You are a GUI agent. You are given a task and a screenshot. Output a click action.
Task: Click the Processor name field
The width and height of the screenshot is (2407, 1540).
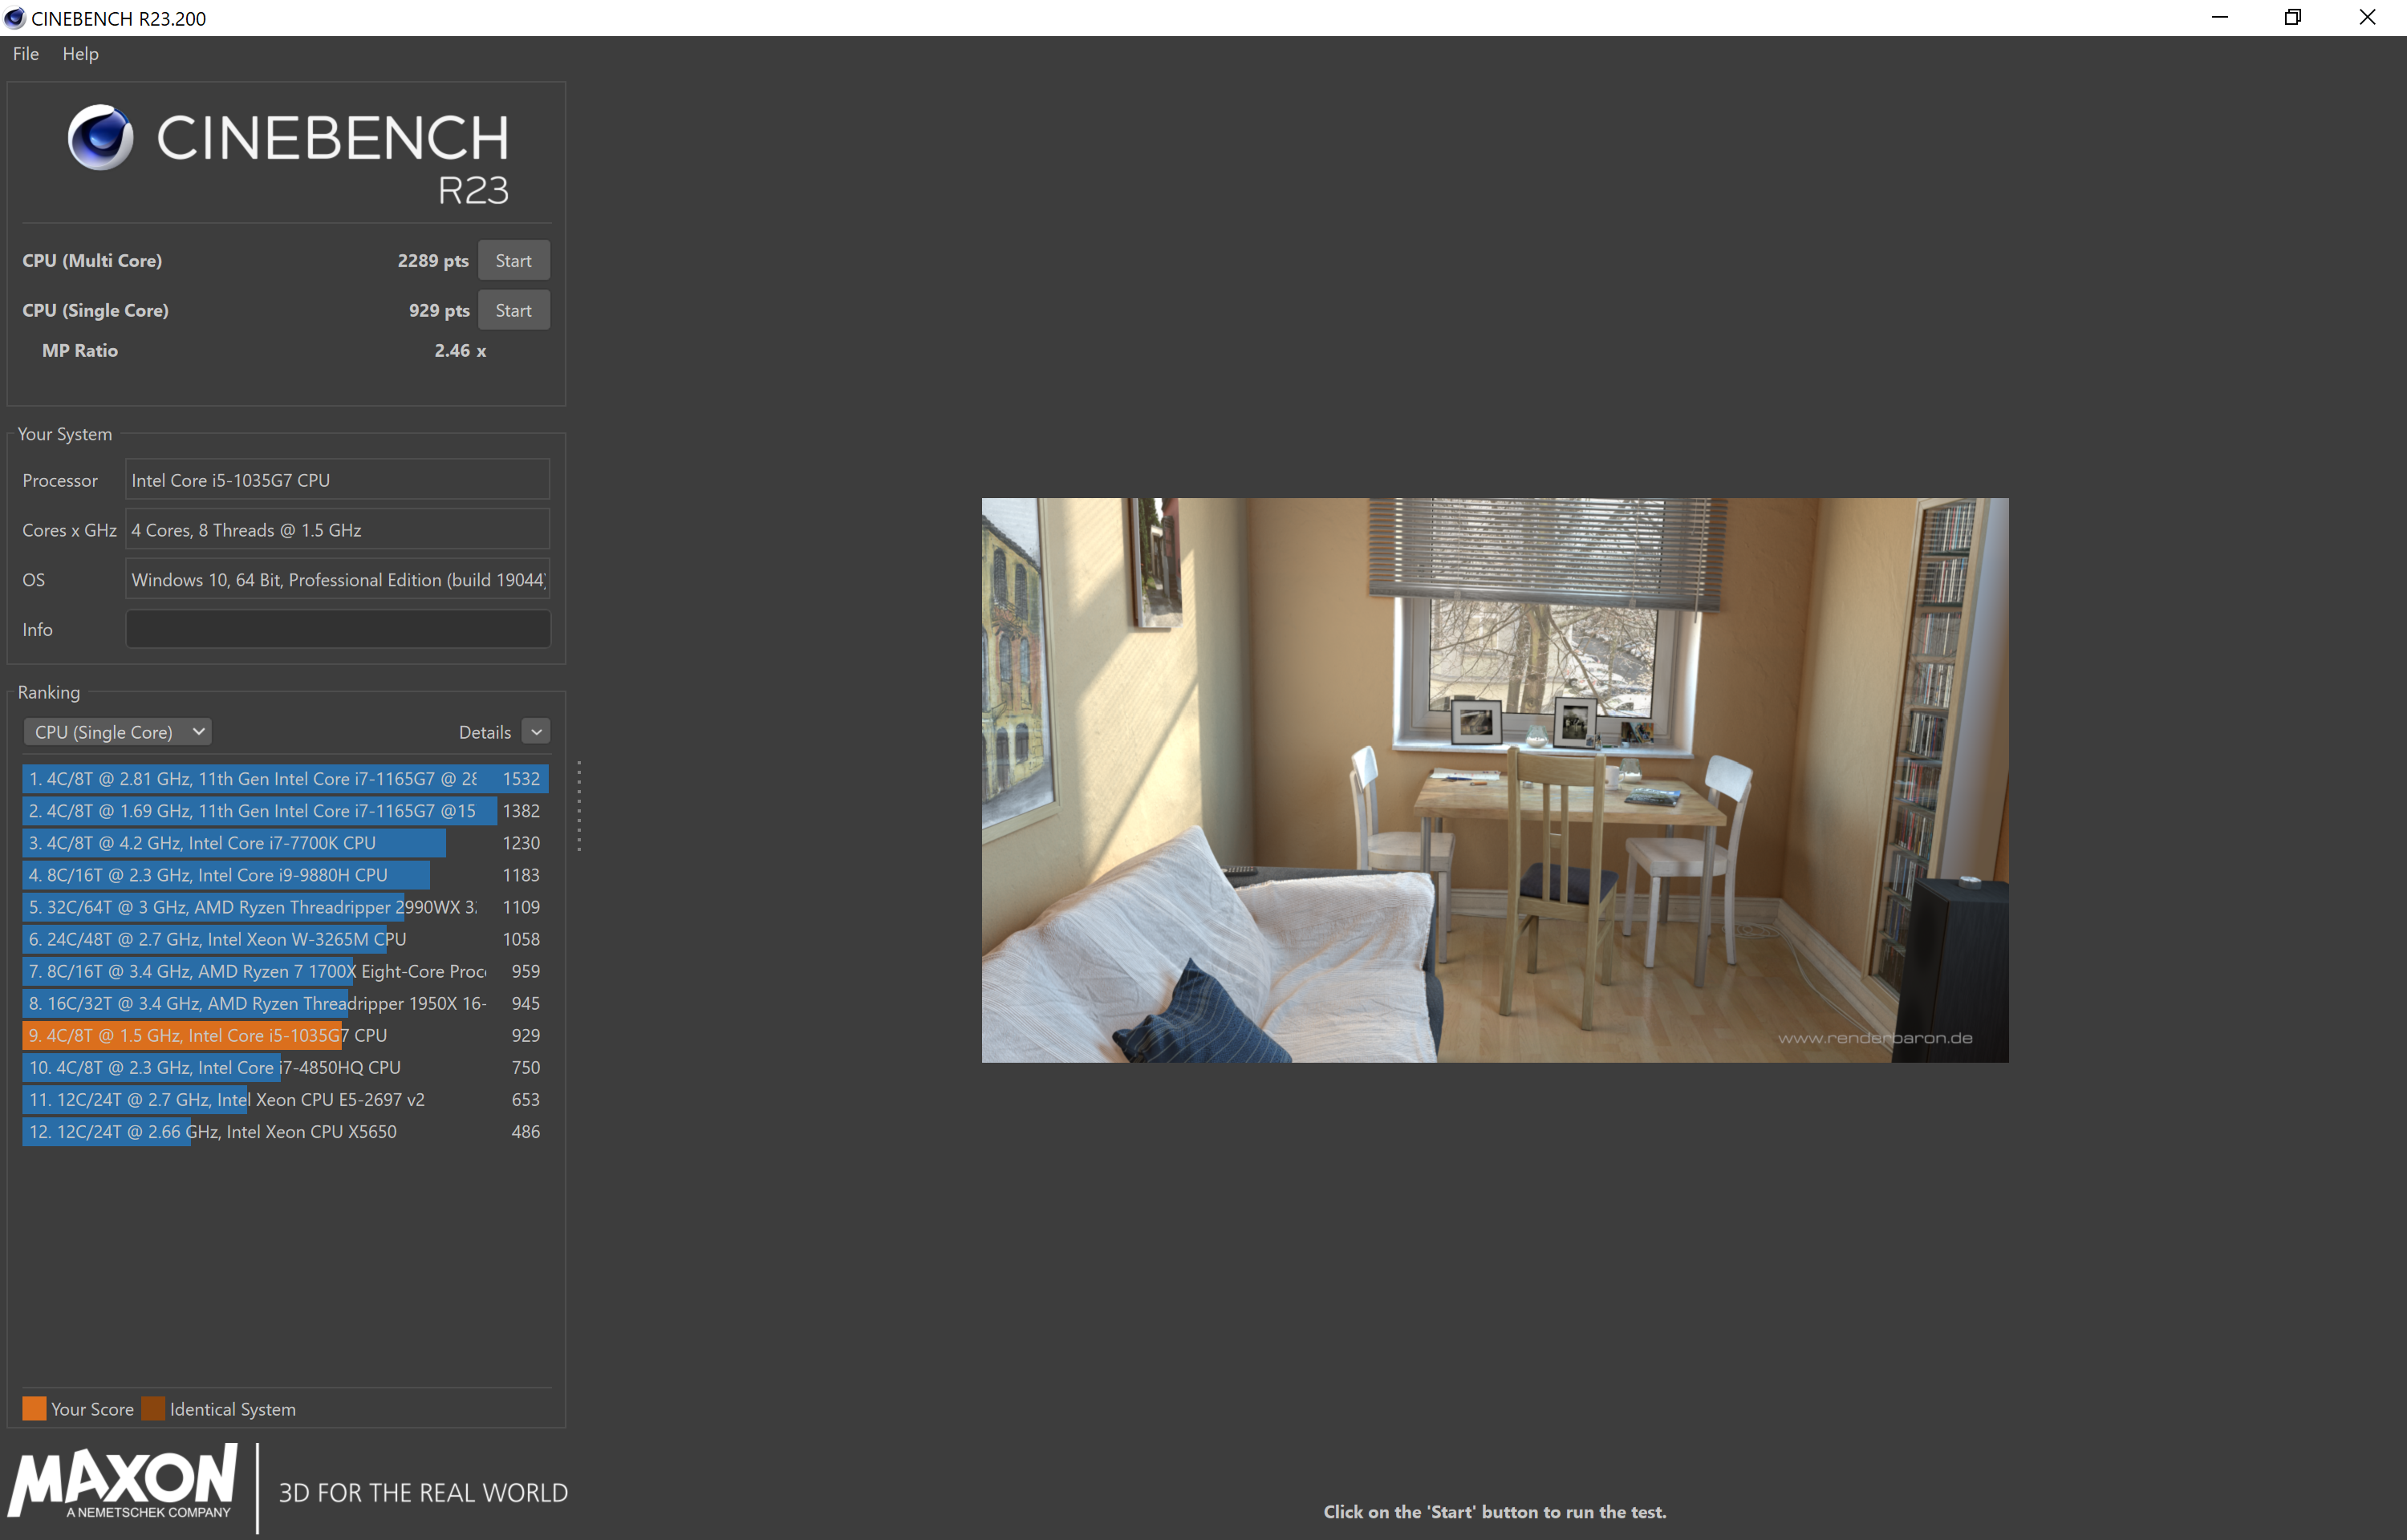tap(338, 480)
